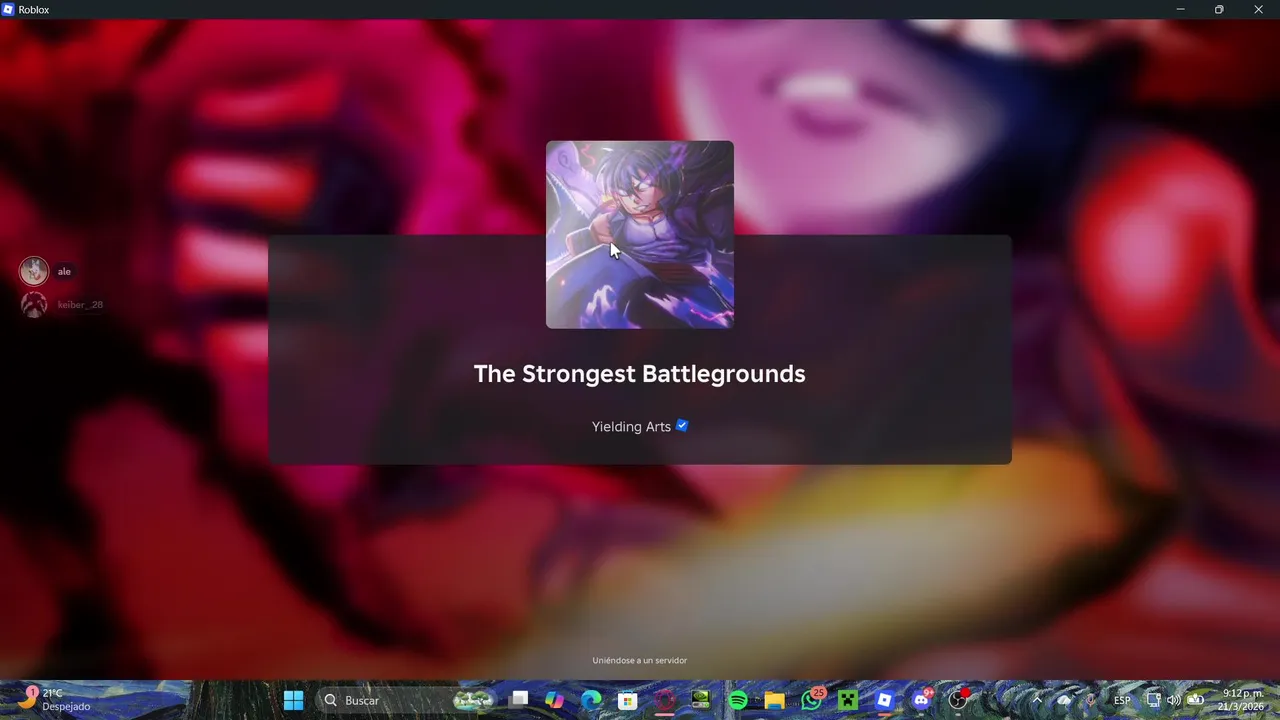This screenshot has width=1280, height=720.
Task: Switch the ESP keyboard language indicator
Action: pyautogui.click(x=1123, y=700)
